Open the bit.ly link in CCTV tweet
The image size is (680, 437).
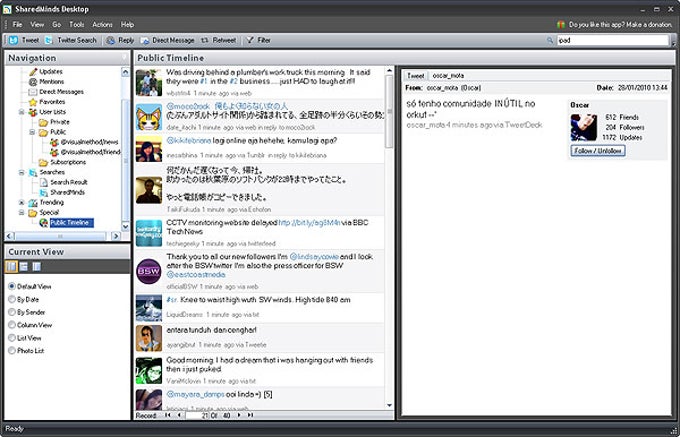click(x=309, y=223)
